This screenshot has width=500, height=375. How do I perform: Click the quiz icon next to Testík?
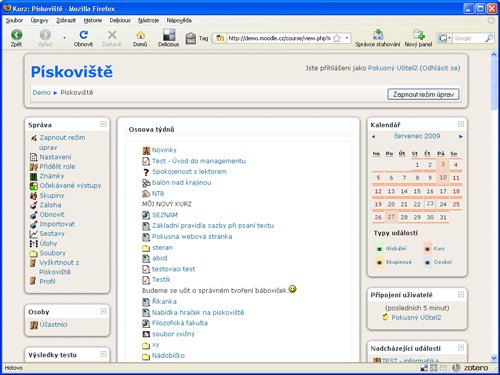[146, 280]
